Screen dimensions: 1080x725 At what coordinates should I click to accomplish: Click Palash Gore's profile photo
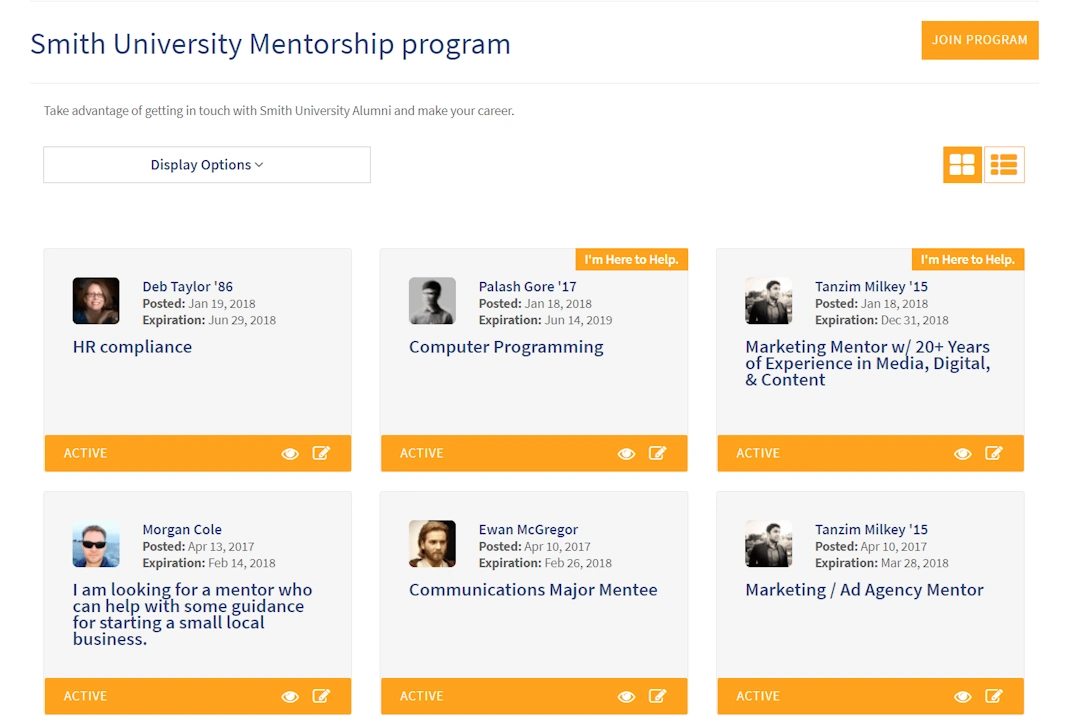(432, 301)
